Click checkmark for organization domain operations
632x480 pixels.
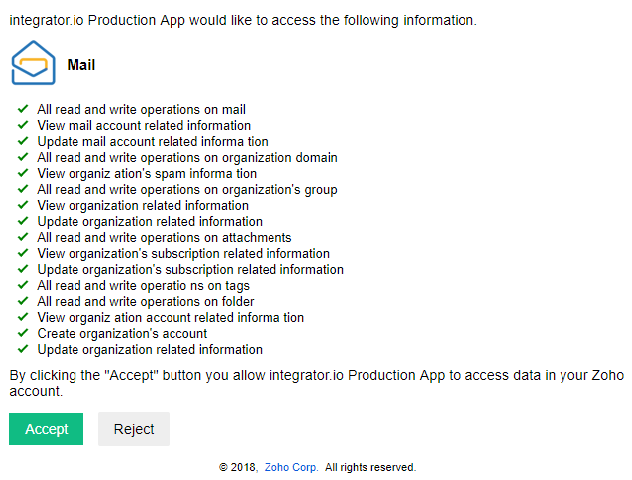pyautogui.click(x=22, y=158)
